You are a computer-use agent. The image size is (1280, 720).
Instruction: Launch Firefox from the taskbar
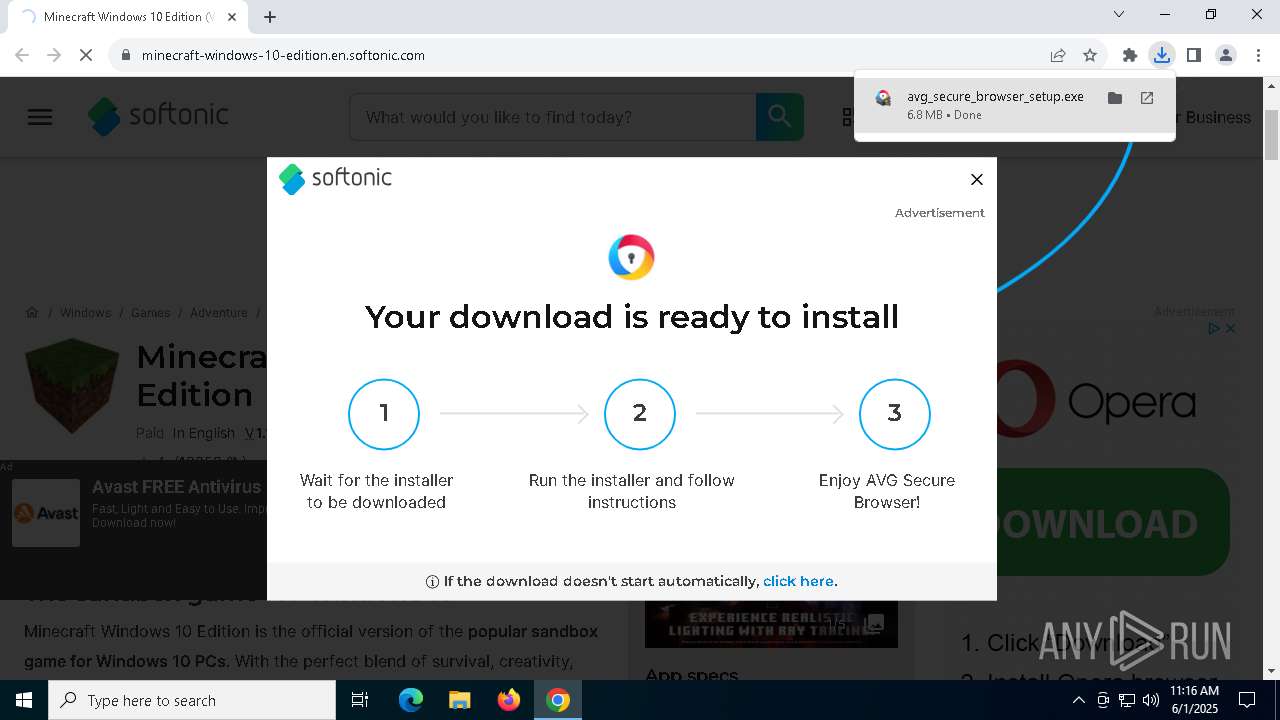(x=509, y=700)
